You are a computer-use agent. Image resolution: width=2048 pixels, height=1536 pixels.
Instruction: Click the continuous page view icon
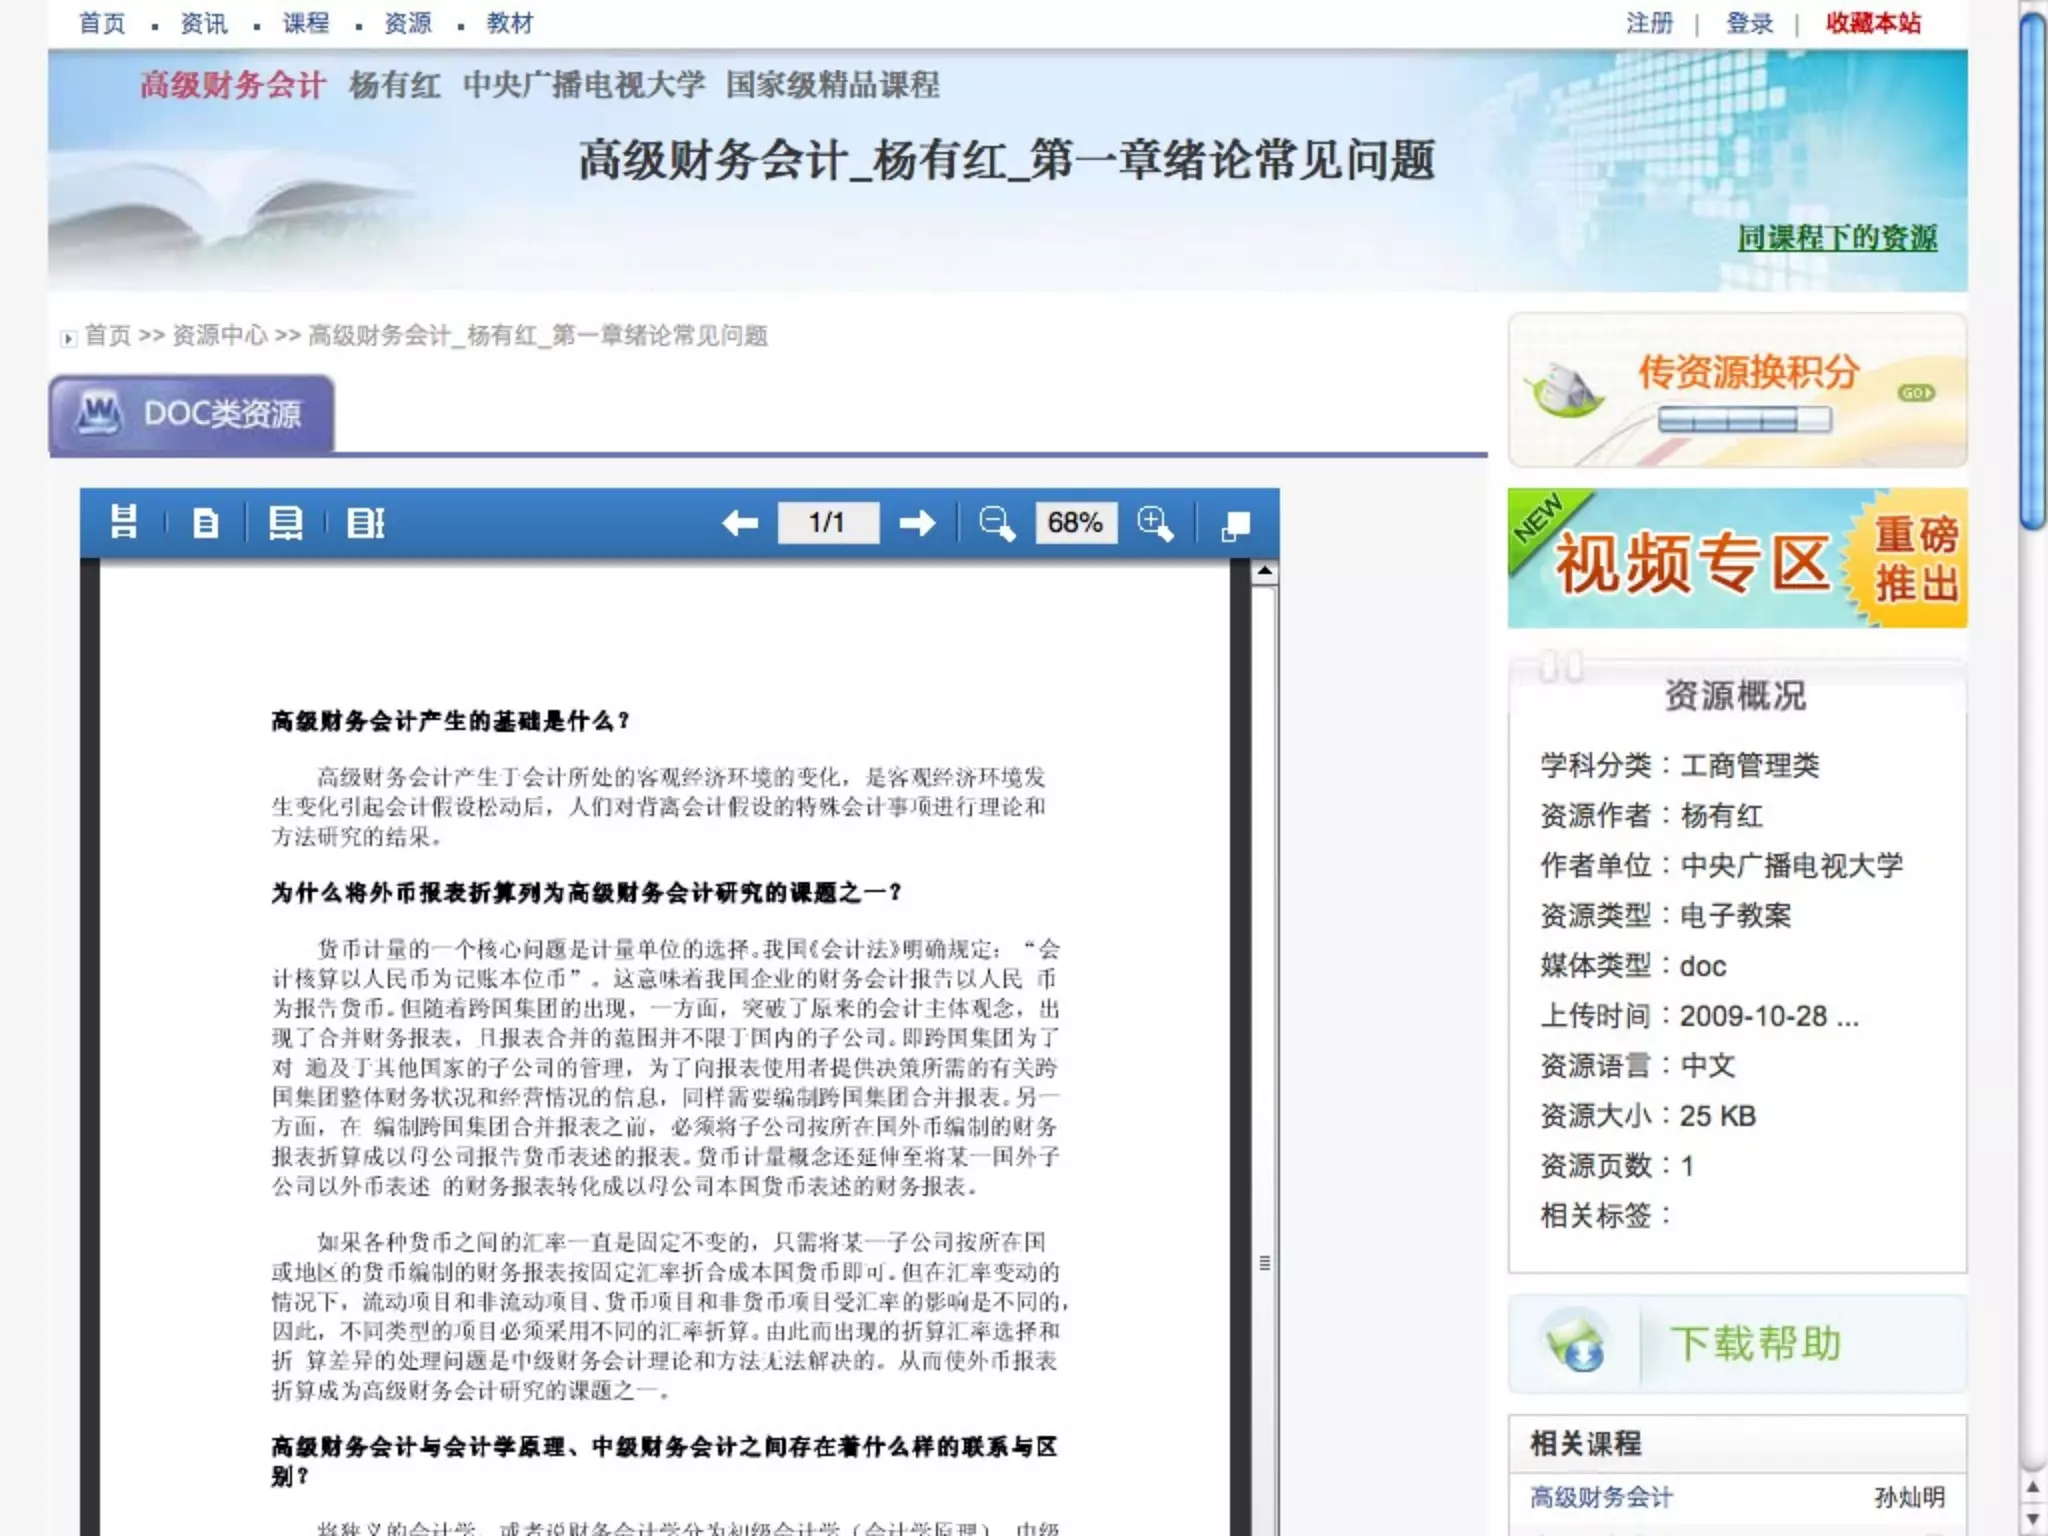point(123,522)
